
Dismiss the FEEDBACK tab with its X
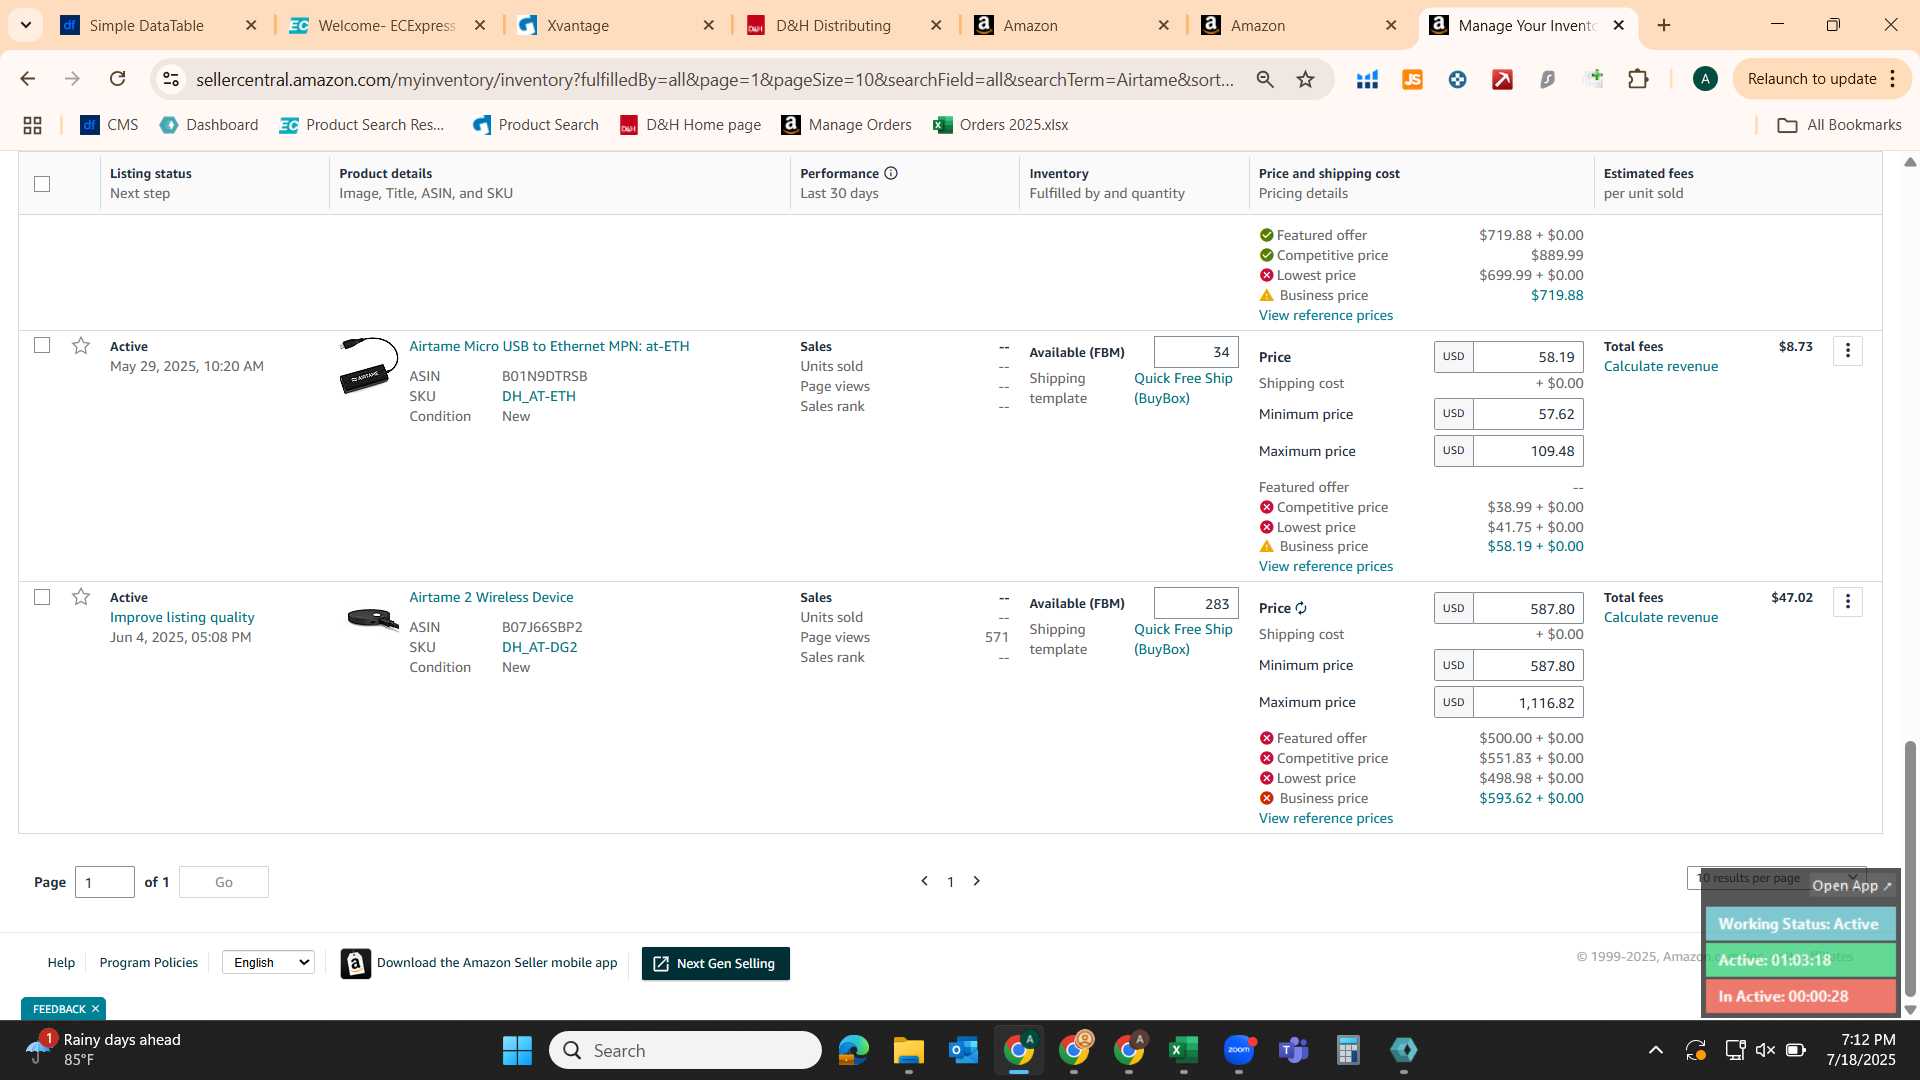pos(95,1008)
